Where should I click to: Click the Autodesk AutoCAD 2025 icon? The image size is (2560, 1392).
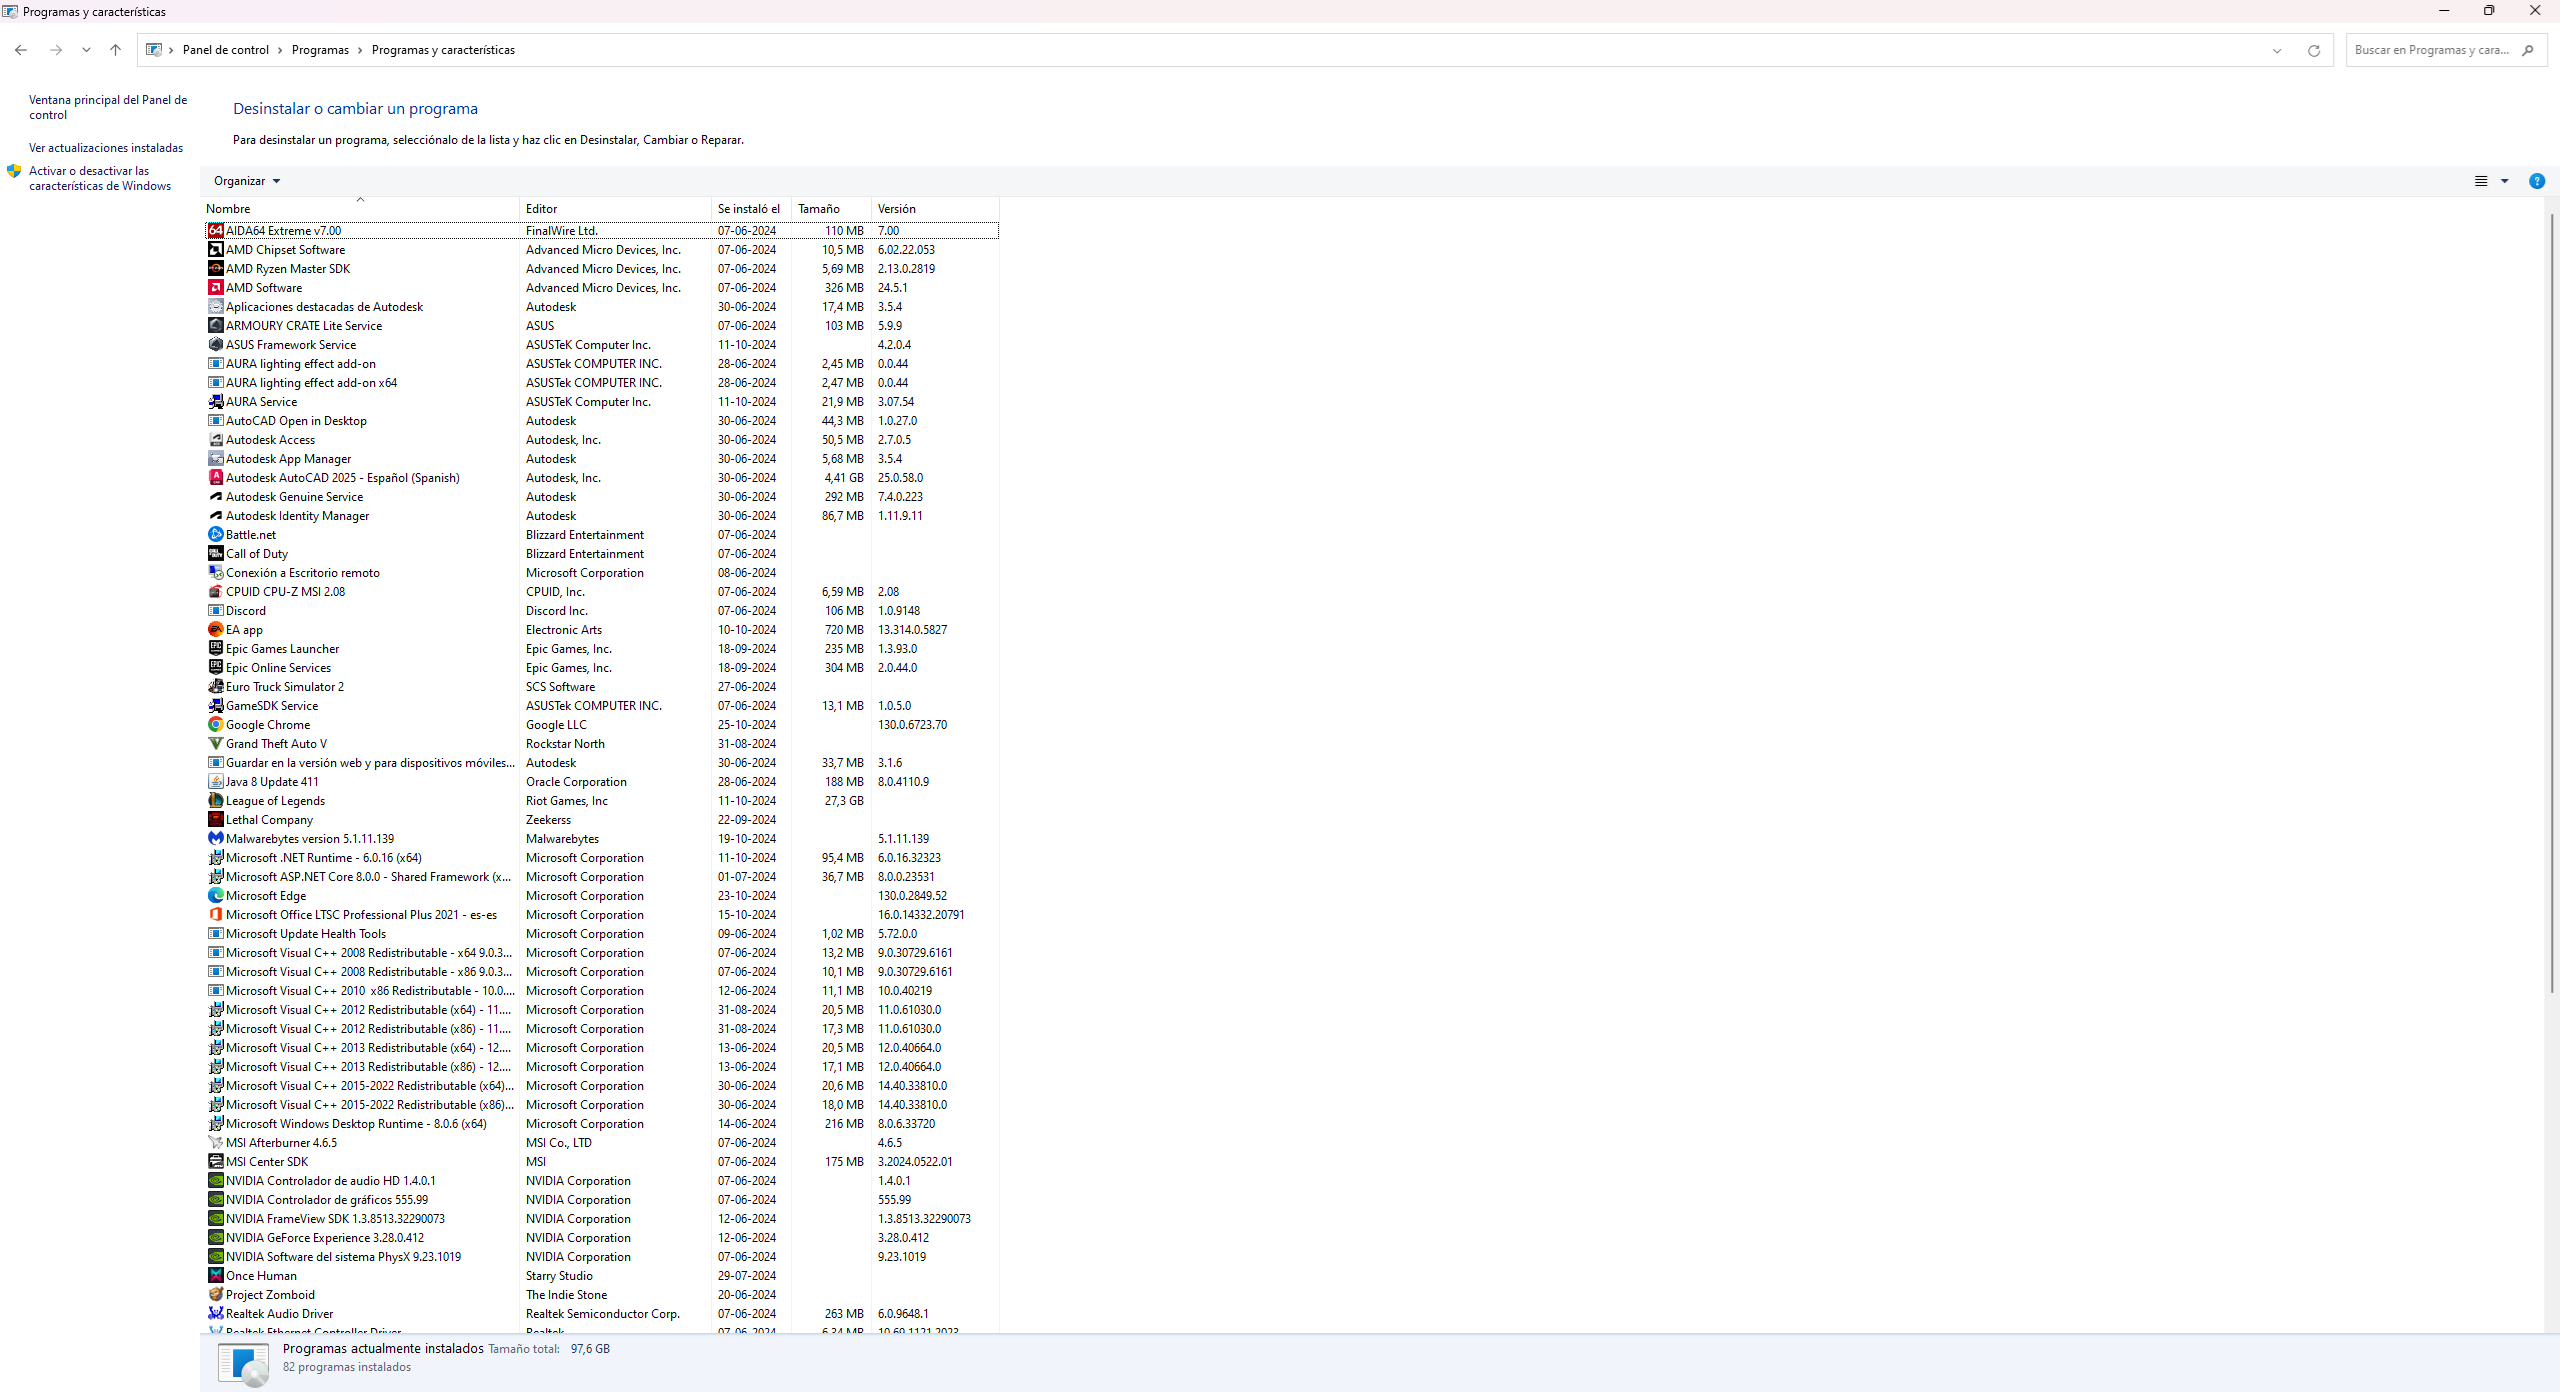tap(215, 478)
